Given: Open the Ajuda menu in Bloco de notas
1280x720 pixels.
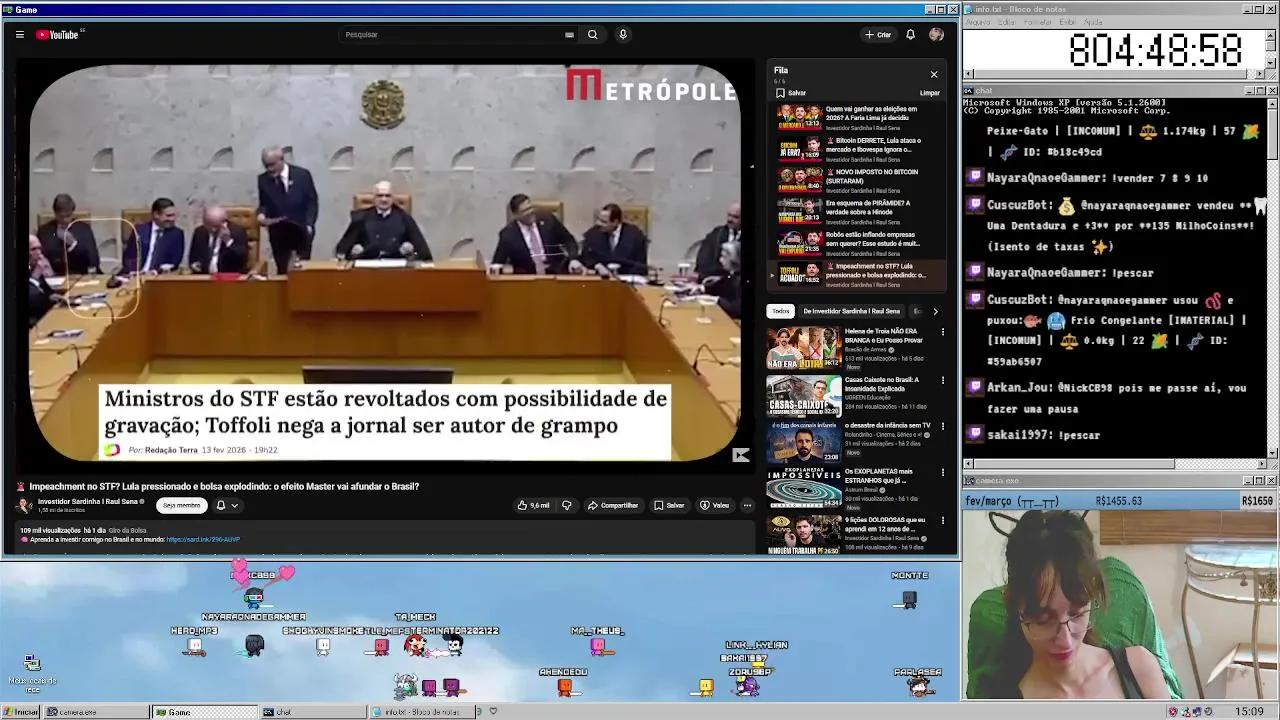Looking at the screenshot, I should (x=1093, y=22).
